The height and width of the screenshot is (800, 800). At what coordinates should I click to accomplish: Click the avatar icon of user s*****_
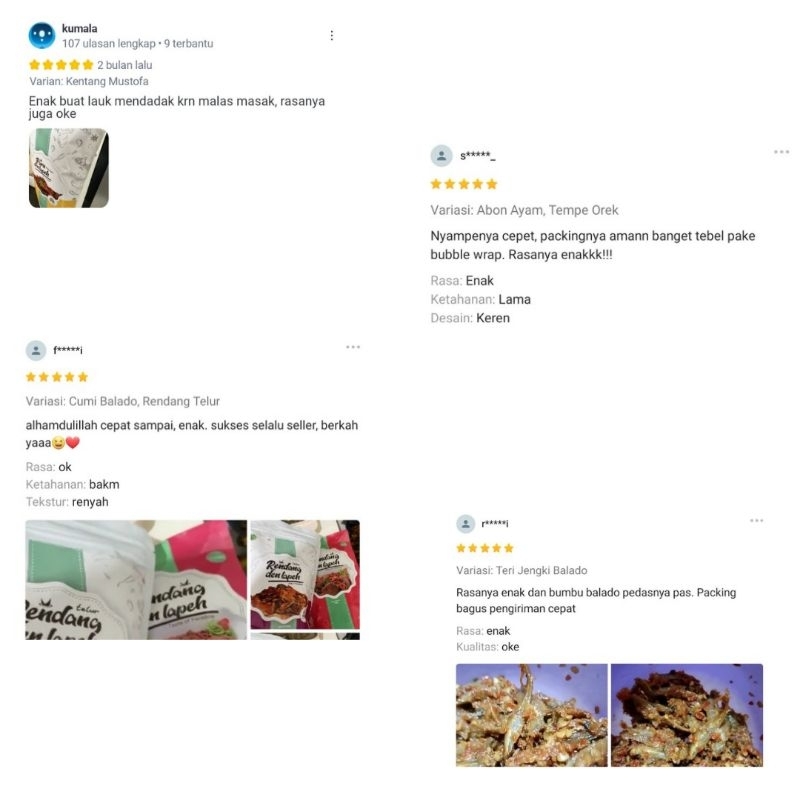pos(442,156)
